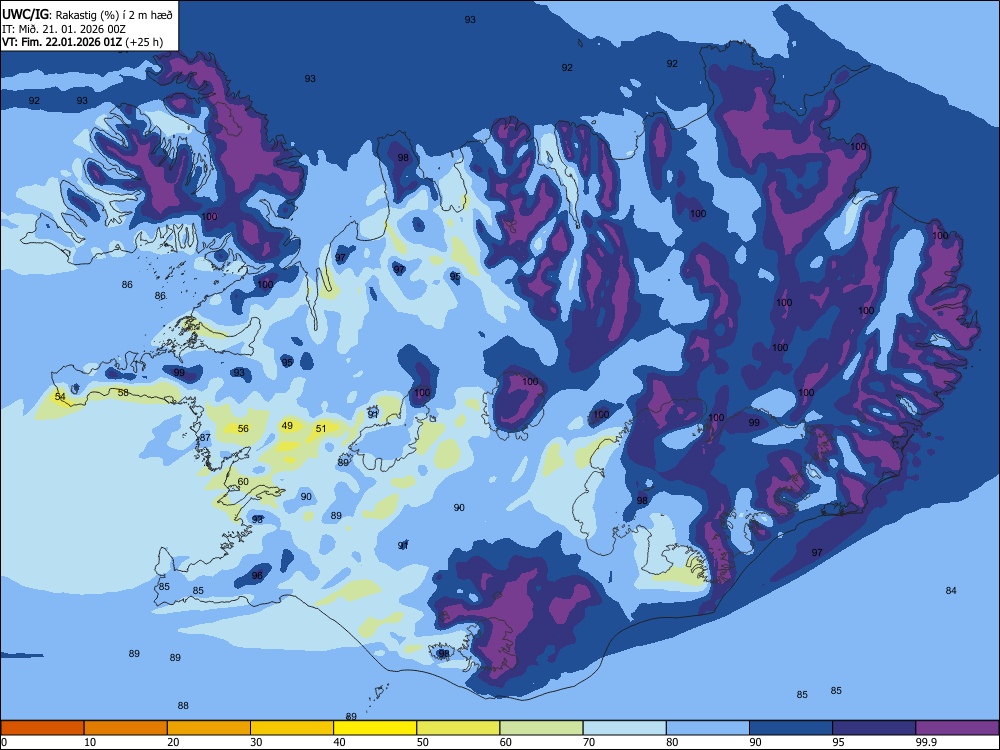The height and width of the screenshot is (750, 1000).
Task: Click the humidity value 56 on the map
Action: click(x=243, y=429)
